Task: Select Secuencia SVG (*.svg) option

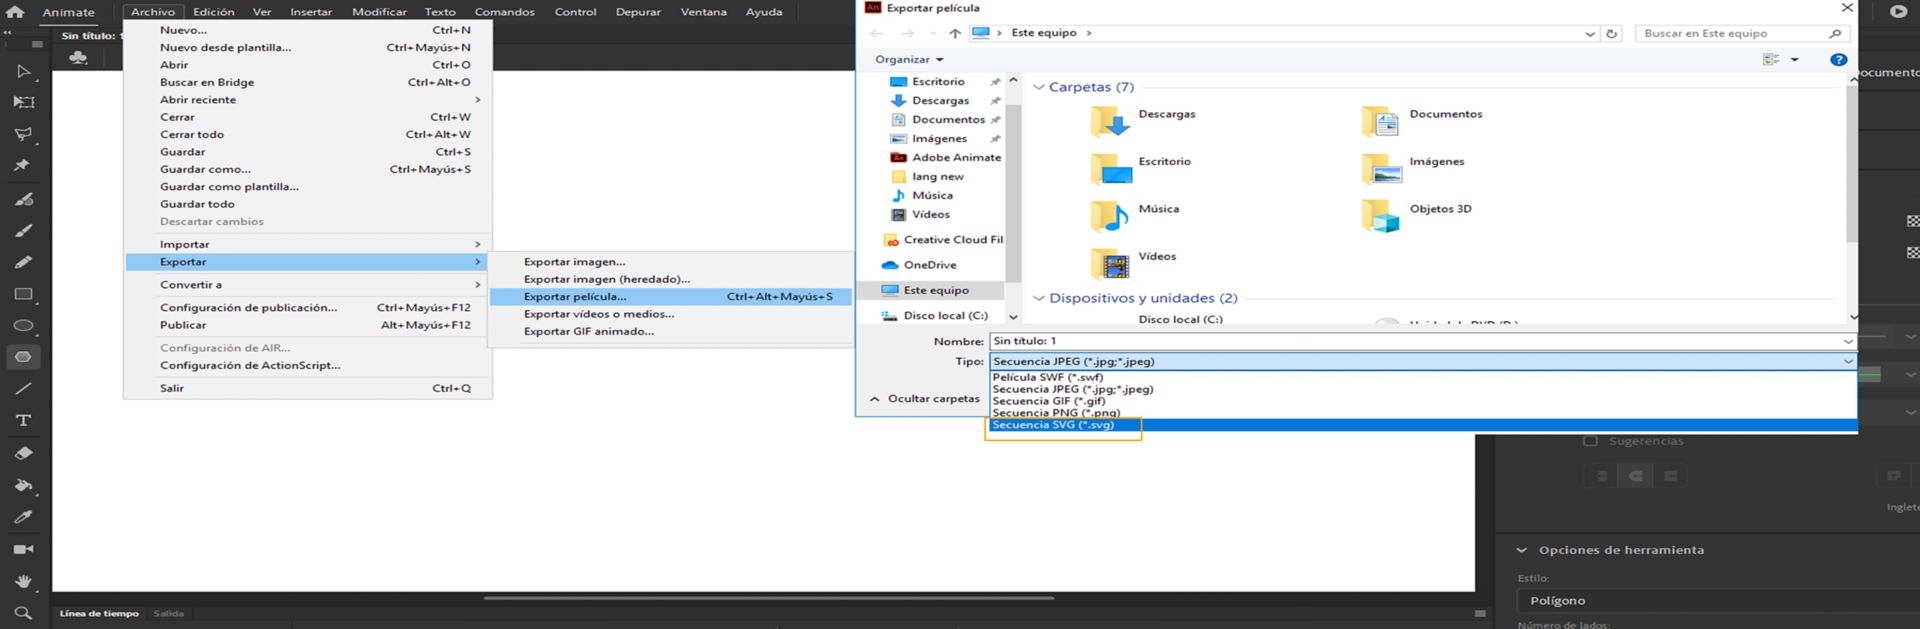Action: [1423, 425]
